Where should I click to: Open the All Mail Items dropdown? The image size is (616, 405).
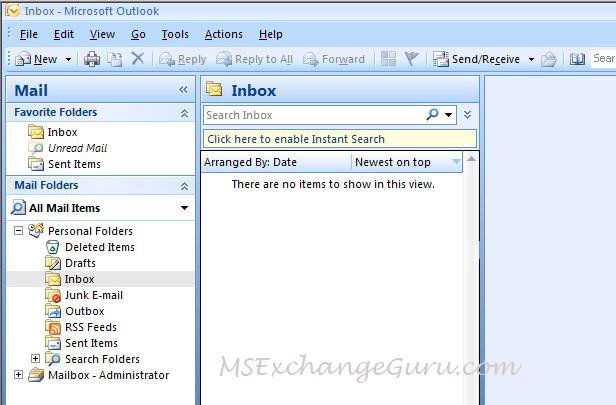pos(184,208)
